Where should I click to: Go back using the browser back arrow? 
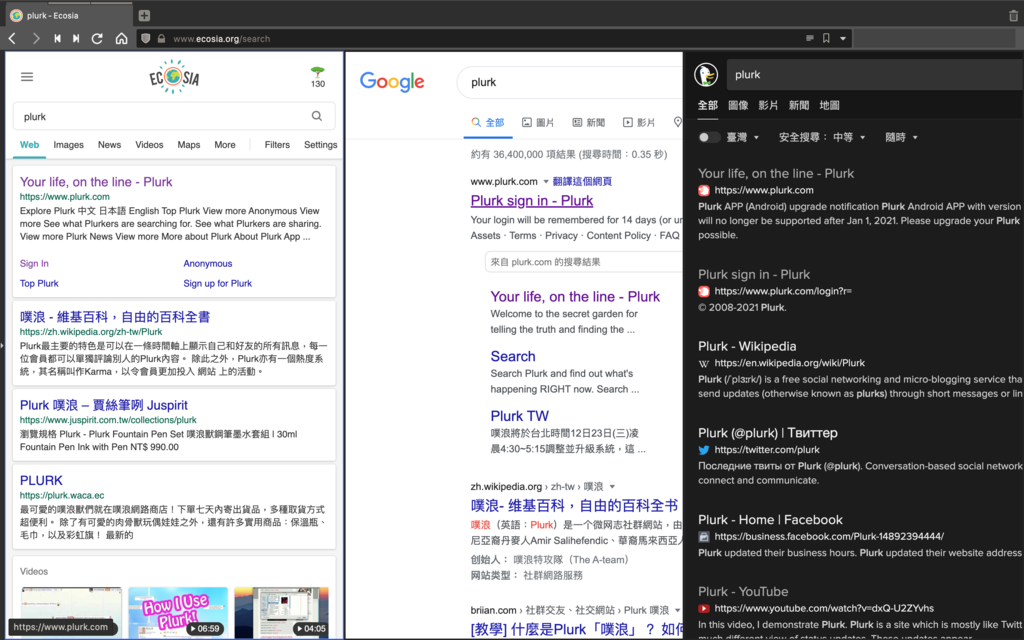pos(12,39)
